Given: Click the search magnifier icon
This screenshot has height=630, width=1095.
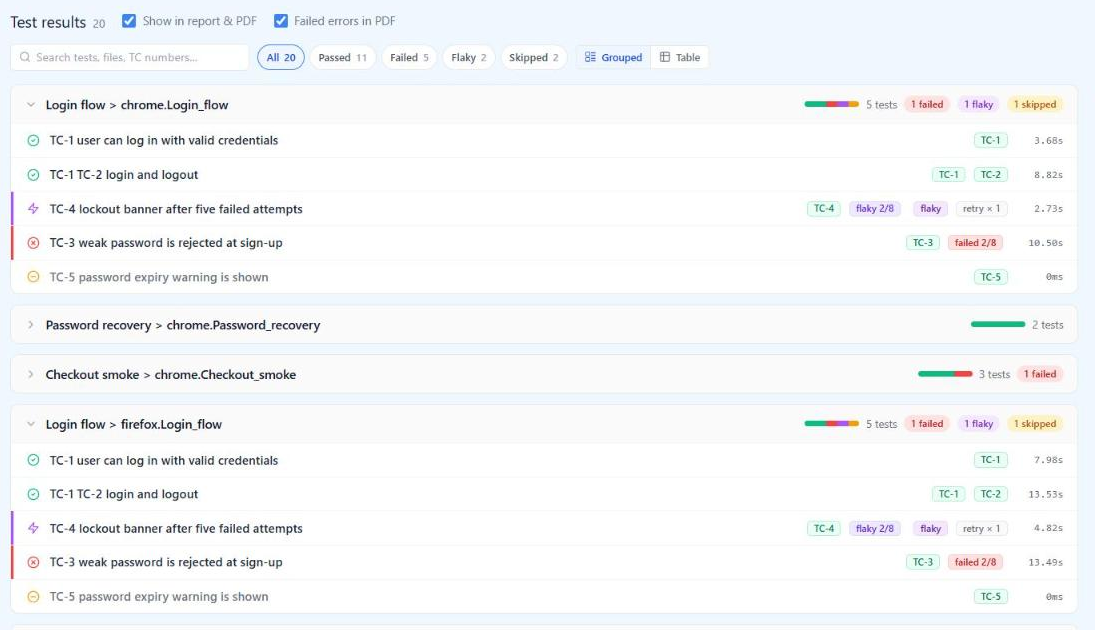Looking at the screenshot, I should pos(25,57).
